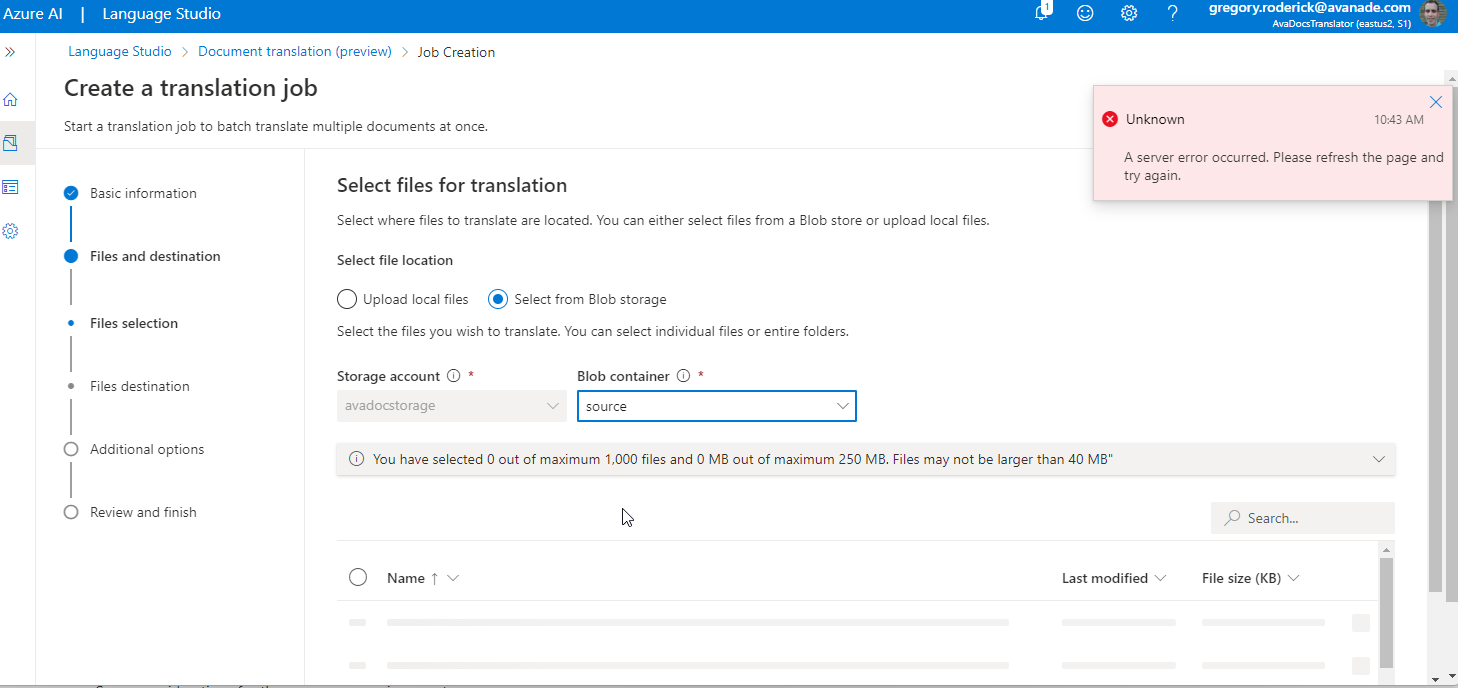Open the help question mark icon
The height and width of the screenshot is (688, 1458).
(1172, 14)
